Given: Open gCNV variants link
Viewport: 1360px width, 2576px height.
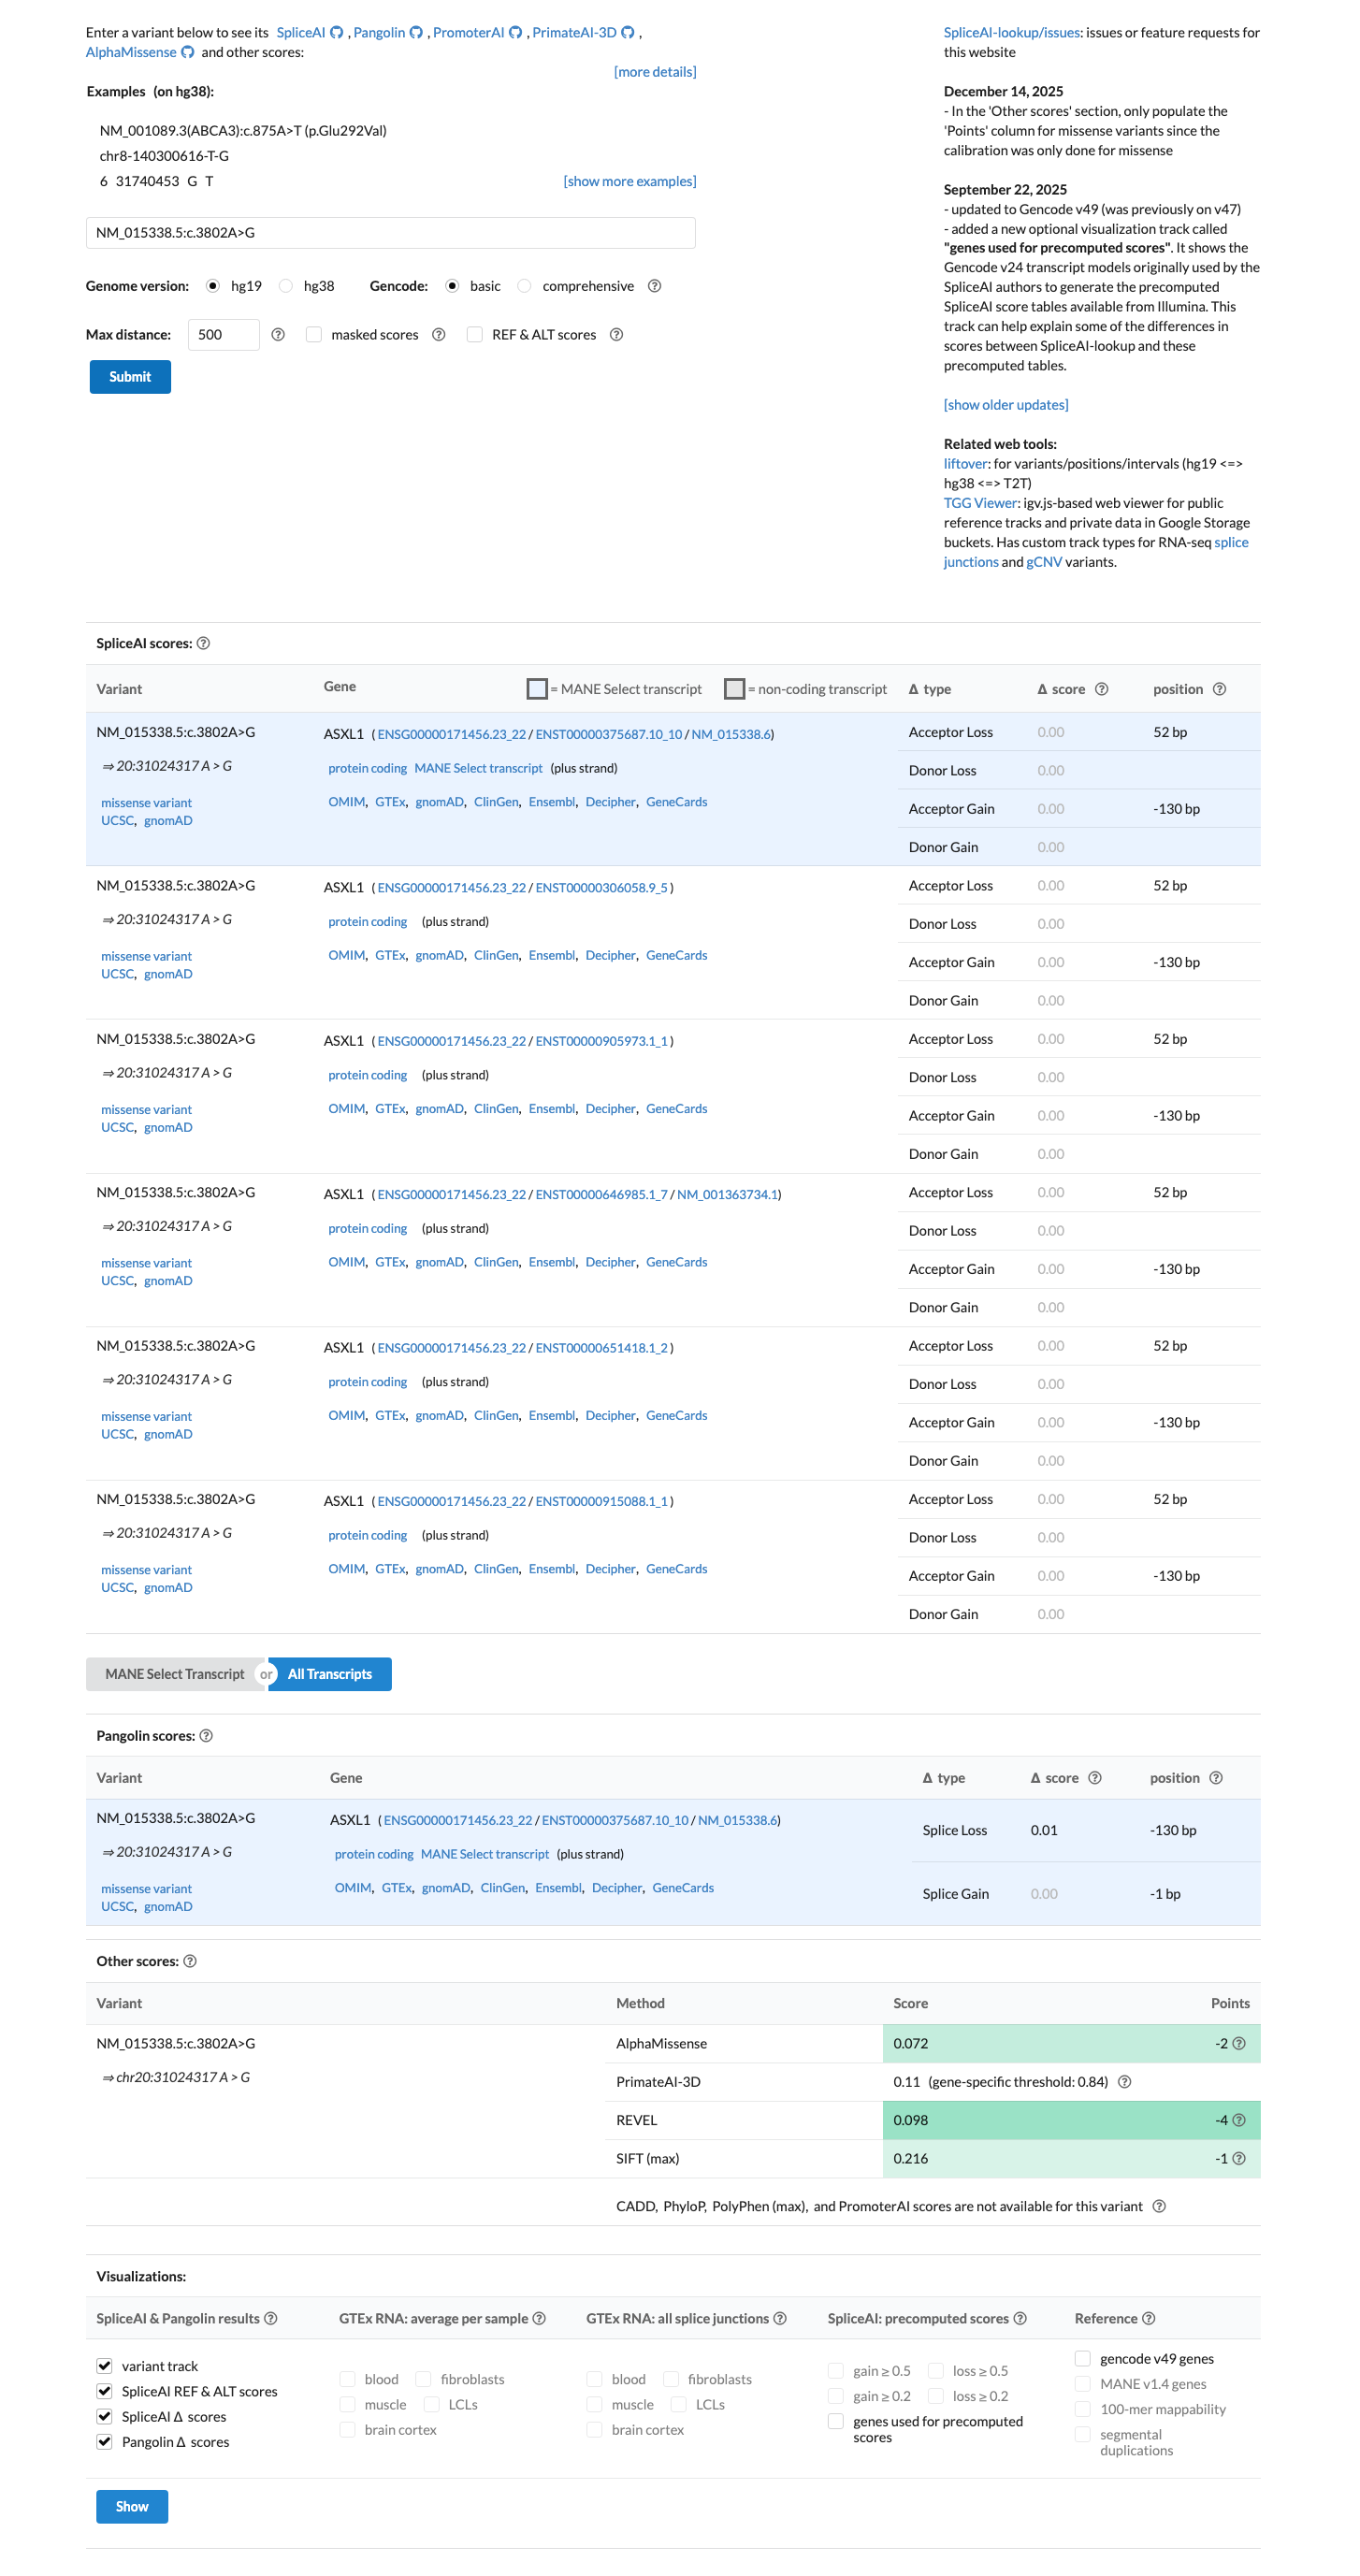Looking at the screenshot, I should point(1044,562).
